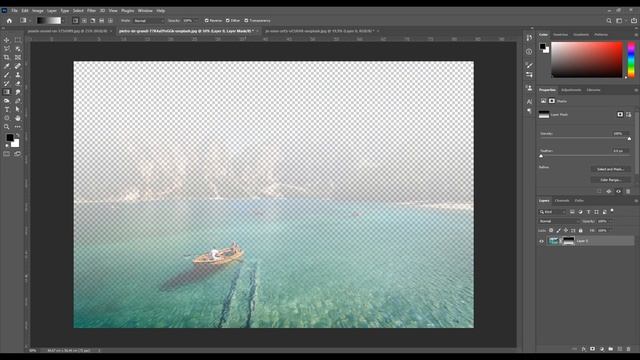Switch to the Swatches tab

(560, 35)
